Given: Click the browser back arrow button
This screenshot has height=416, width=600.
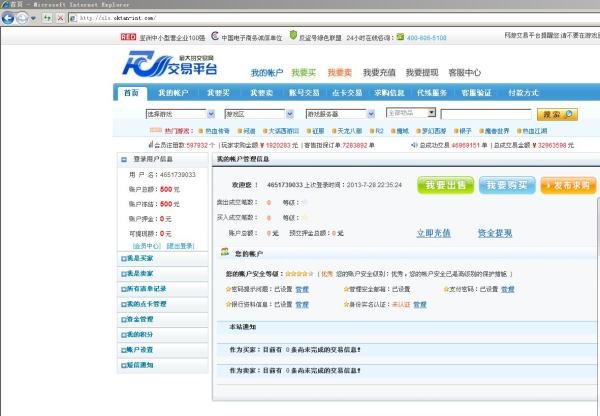Looking at the screenshot, I should pos(9,17).
